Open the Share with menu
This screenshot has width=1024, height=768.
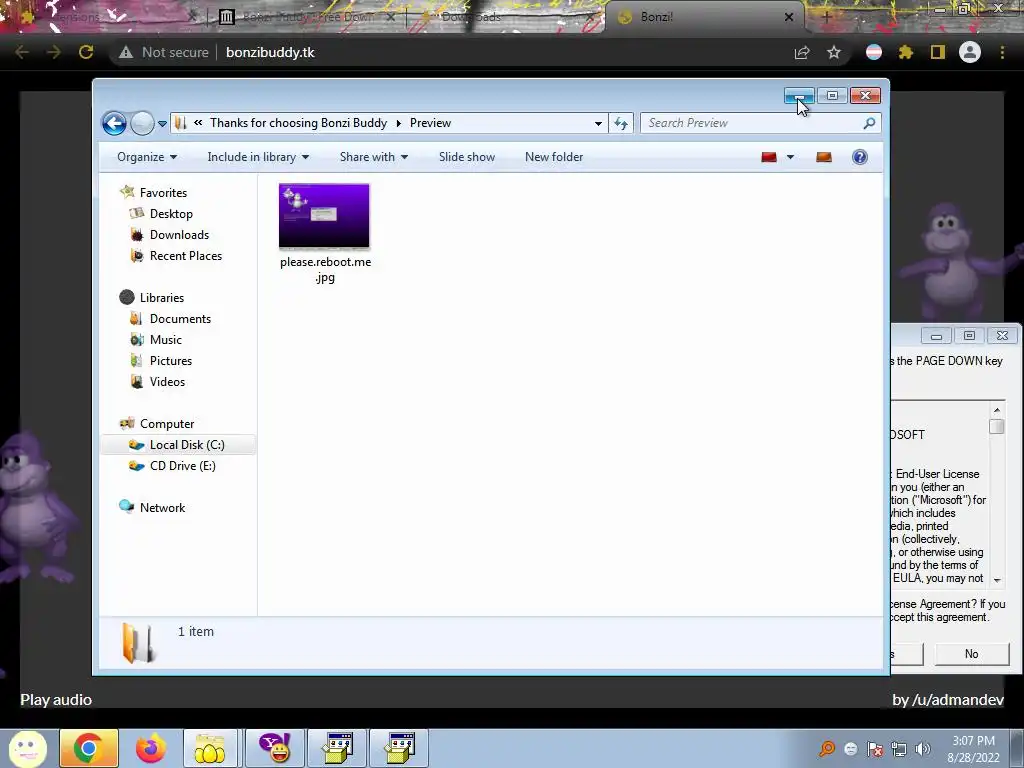374,157
